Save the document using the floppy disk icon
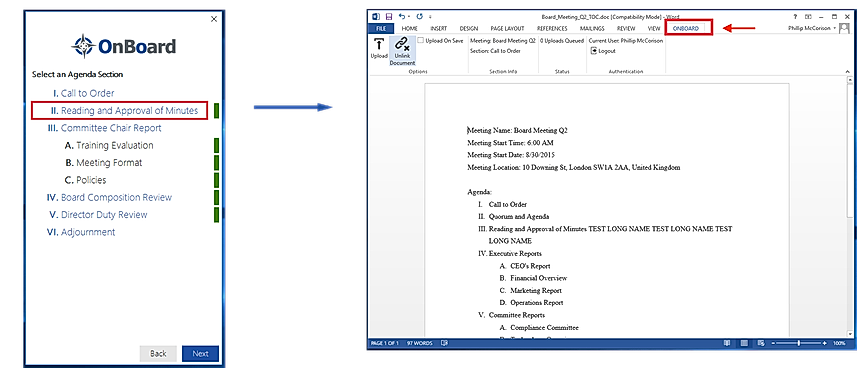This screenshot has height=368, width=857. point(389,17)
